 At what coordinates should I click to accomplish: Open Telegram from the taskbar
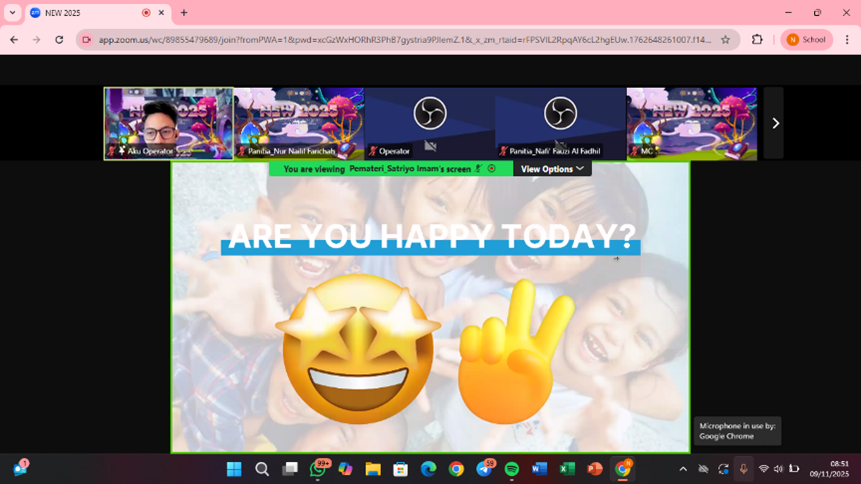484,469
